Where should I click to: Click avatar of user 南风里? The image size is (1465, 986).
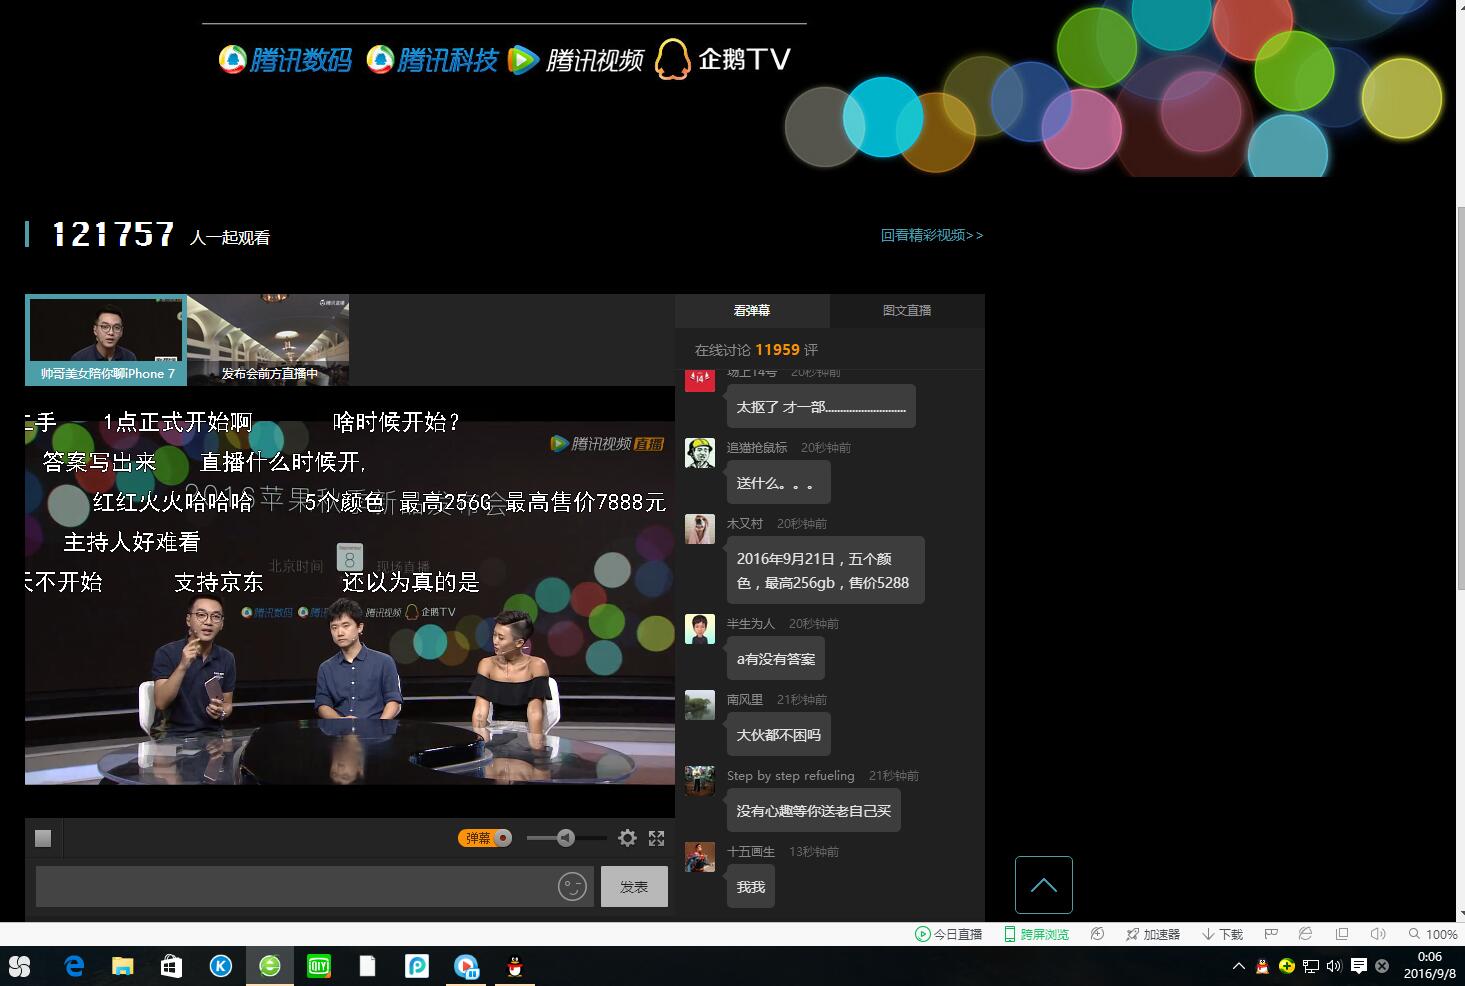(x=700, y=705)
